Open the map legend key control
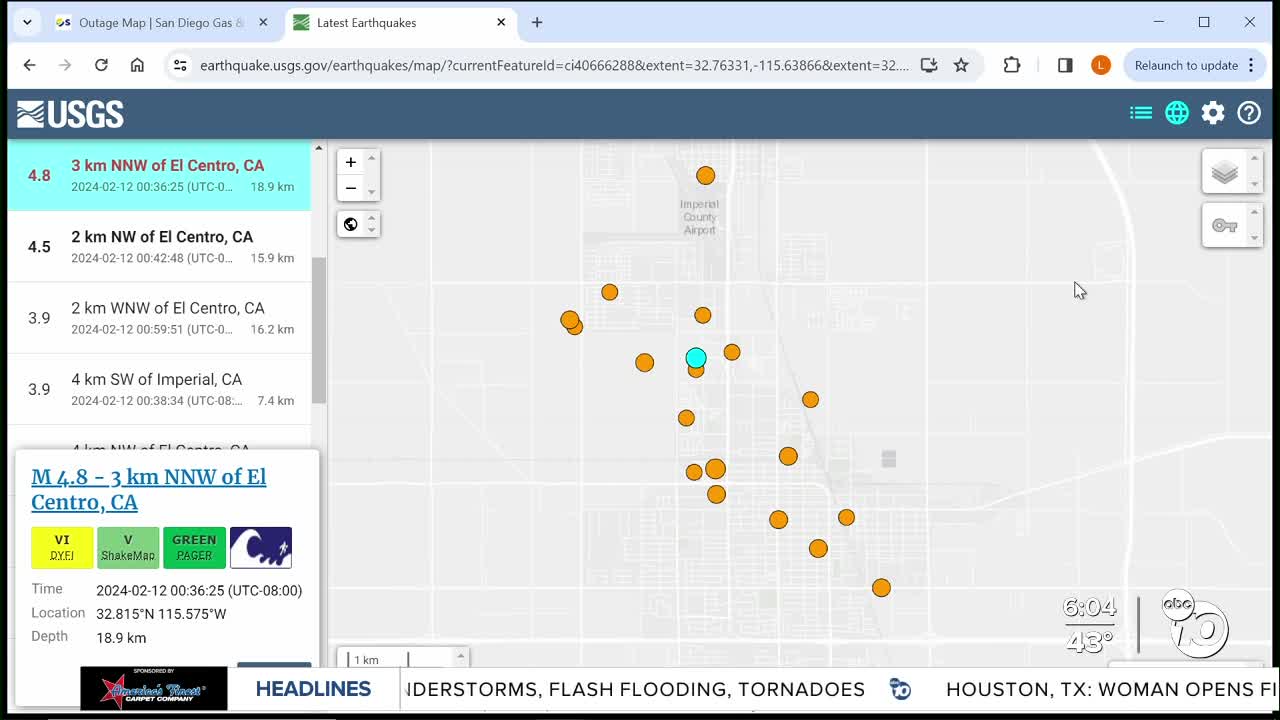The image size is (1280, 720). (1225, 226)
